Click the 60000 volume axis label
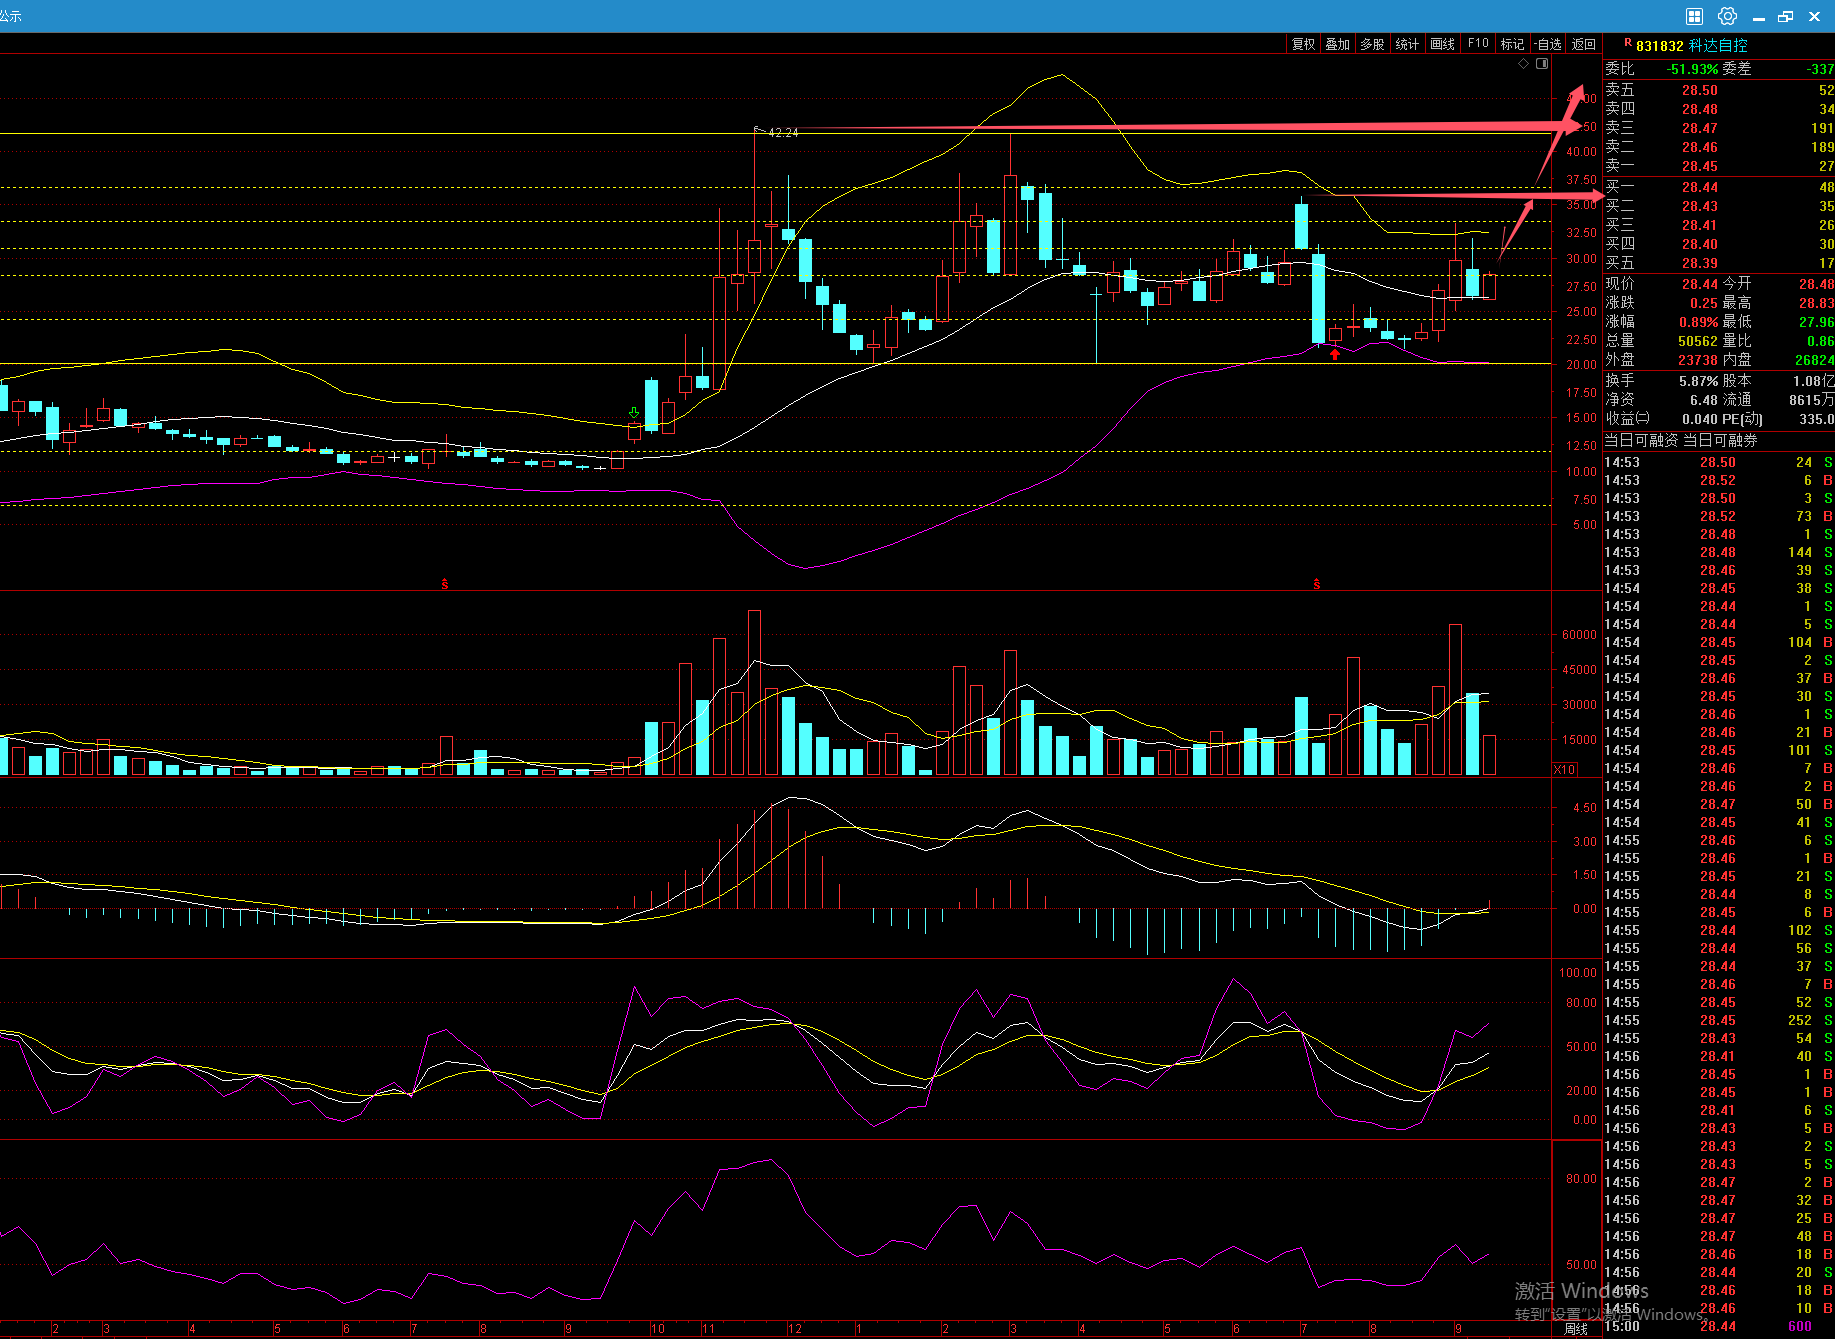The width and height of the screenshot is (1835, 1339). pos(1579,635)
